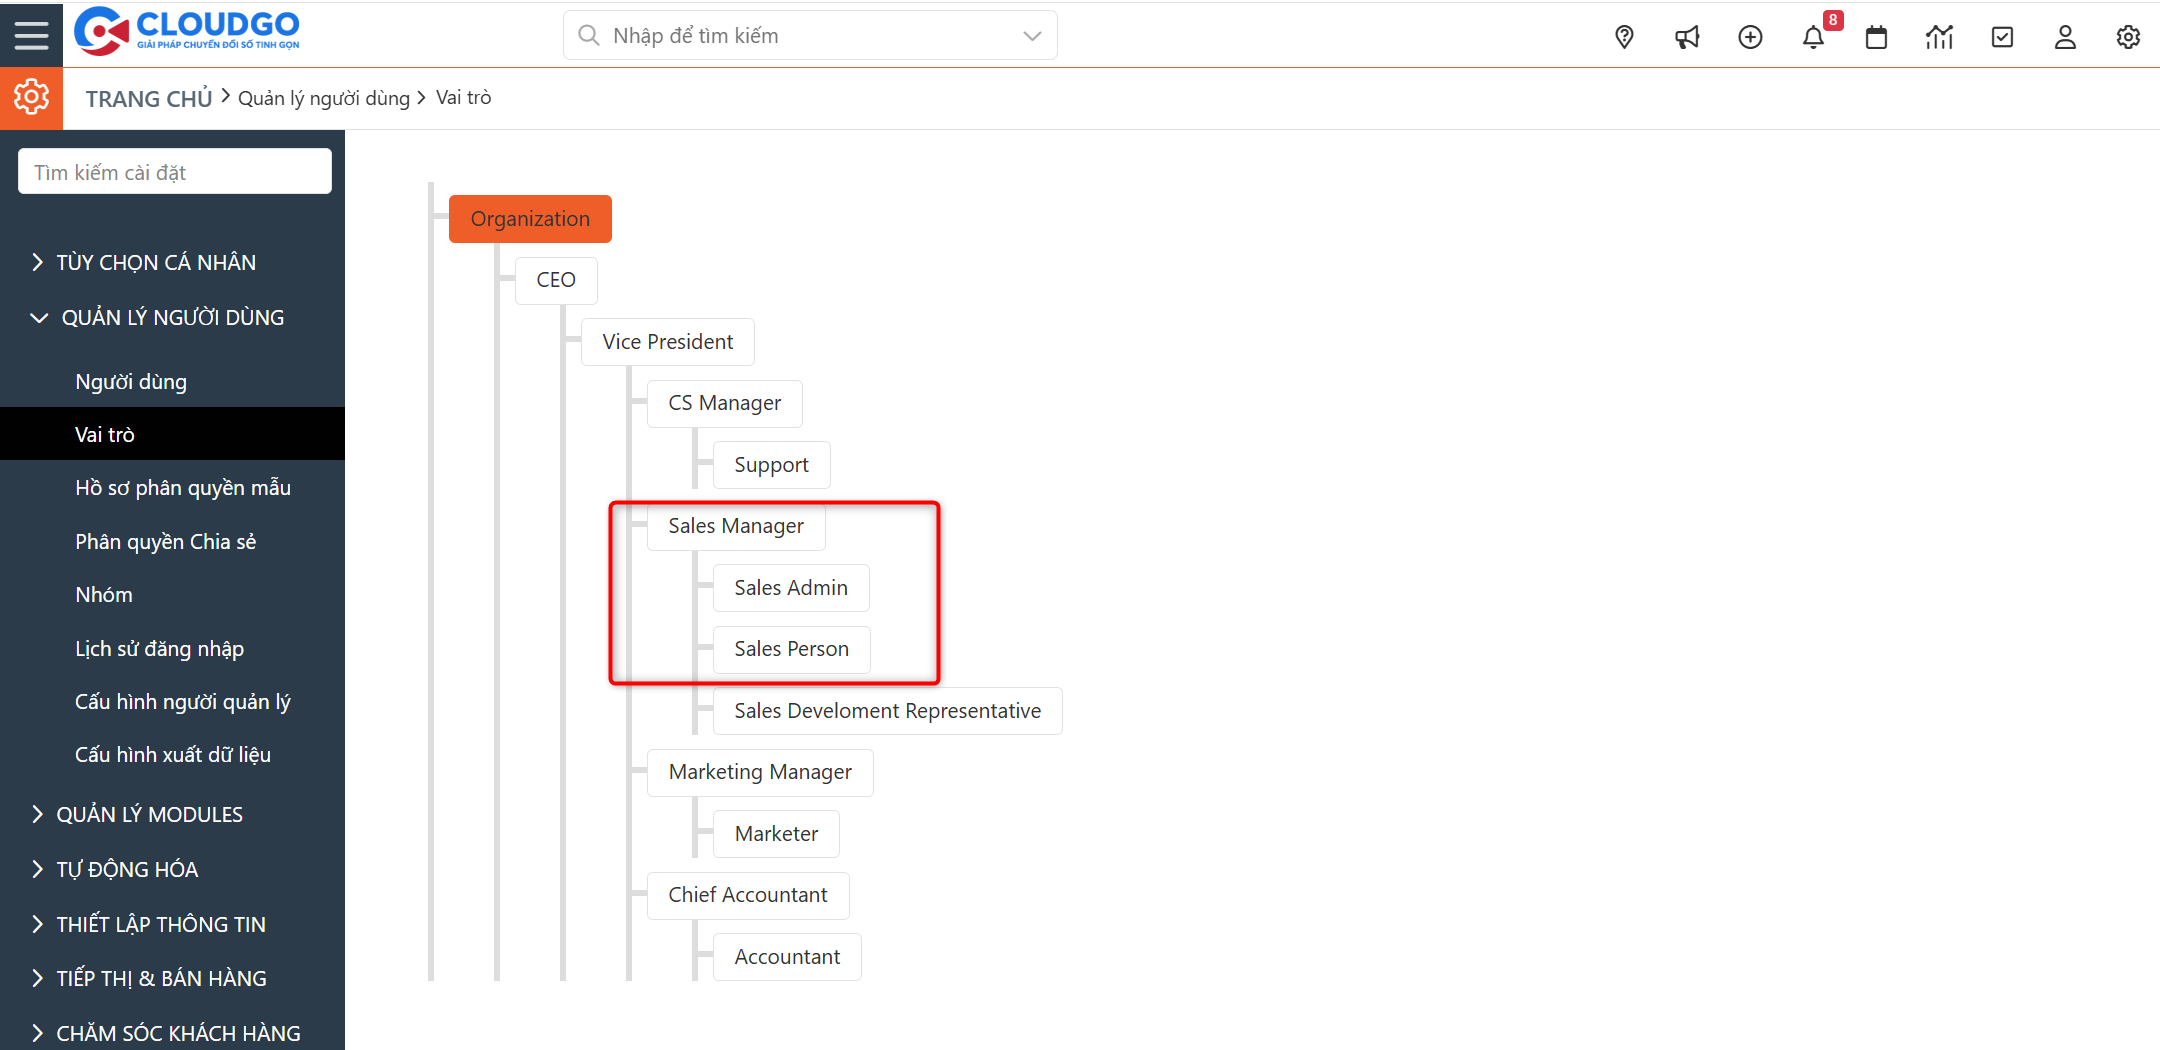The width and height of the screenshot is (2160, 1050).
Task: Click the orange gear icon in sidebar
Action: pyautogui.click(x=31, y=97)
